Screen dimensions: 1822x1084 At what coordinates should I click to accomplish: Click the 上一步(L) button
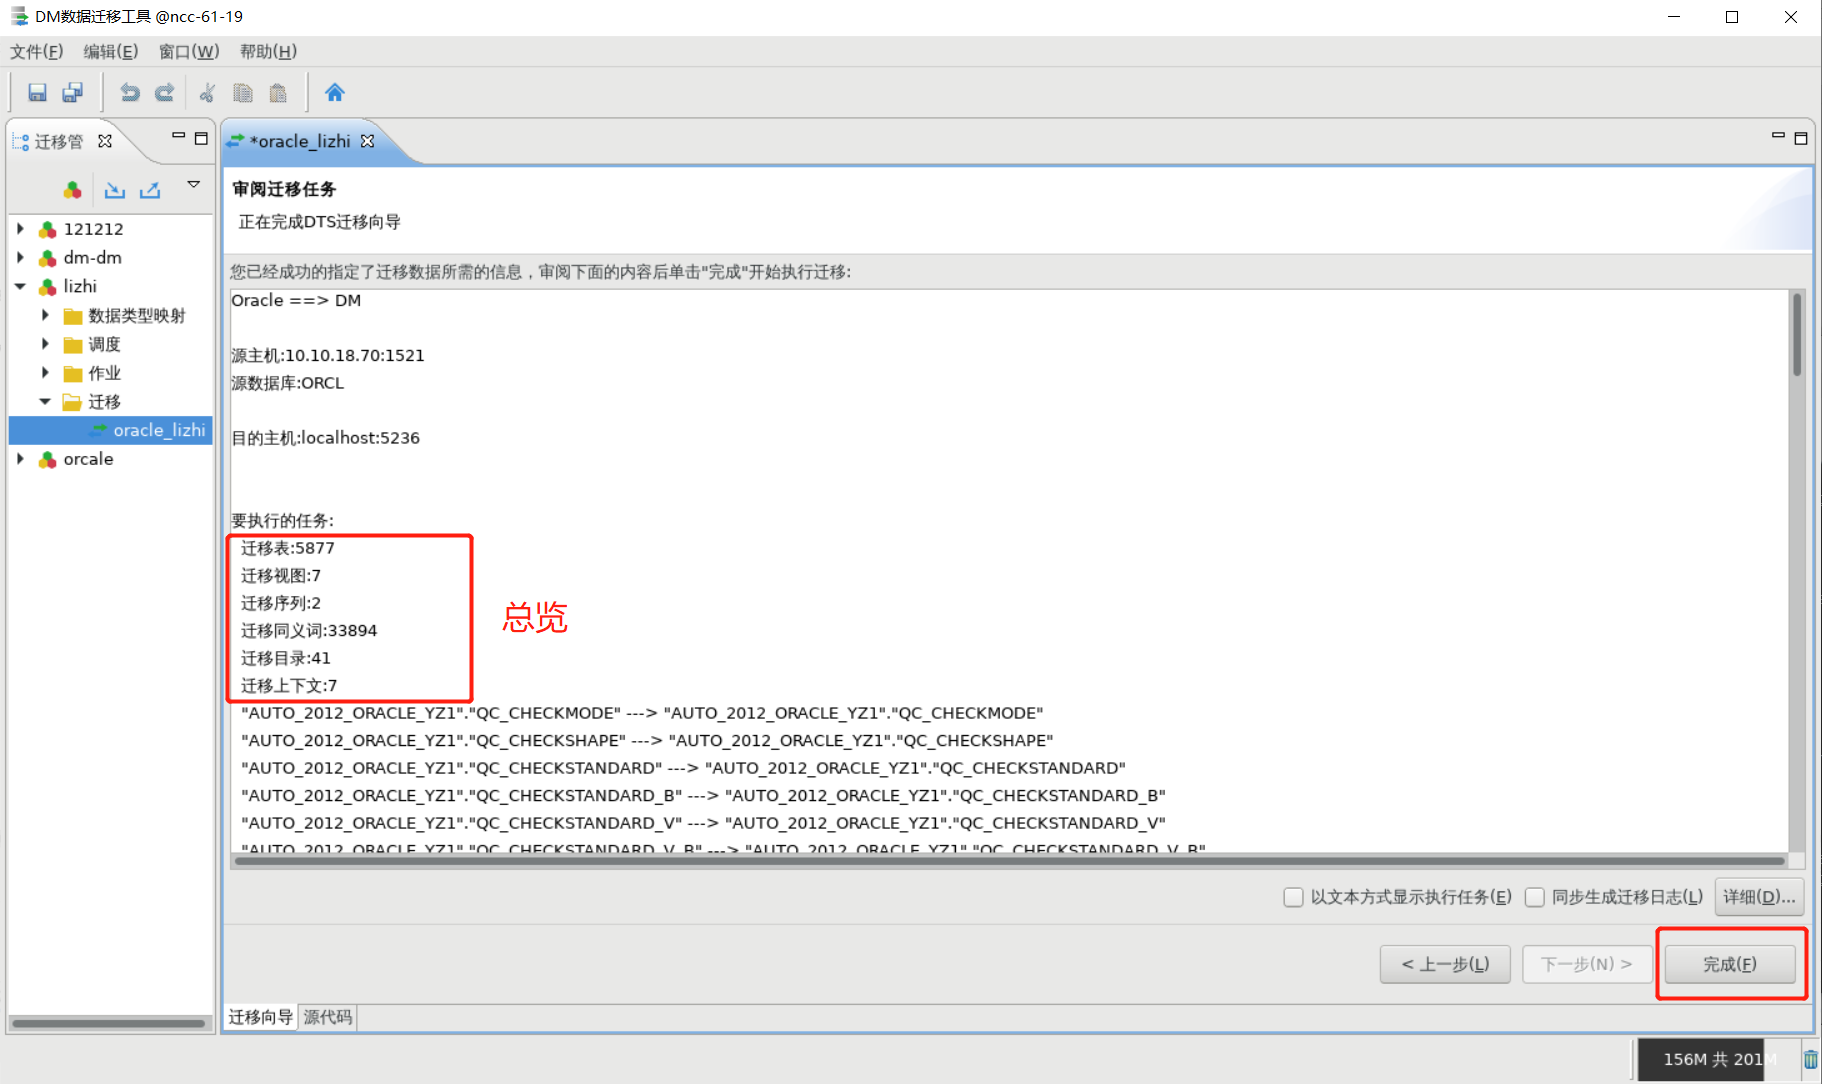click(x=1445, y=964)
